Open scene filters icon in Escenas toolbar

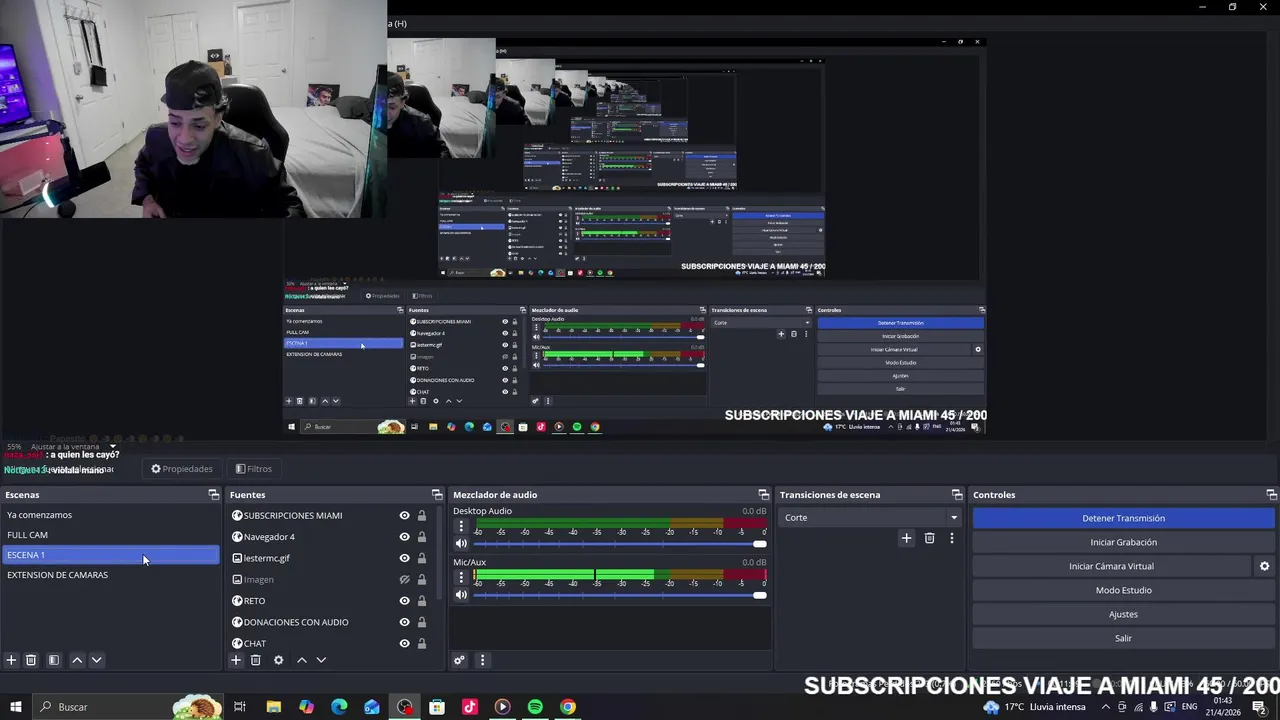click(54, 660)
